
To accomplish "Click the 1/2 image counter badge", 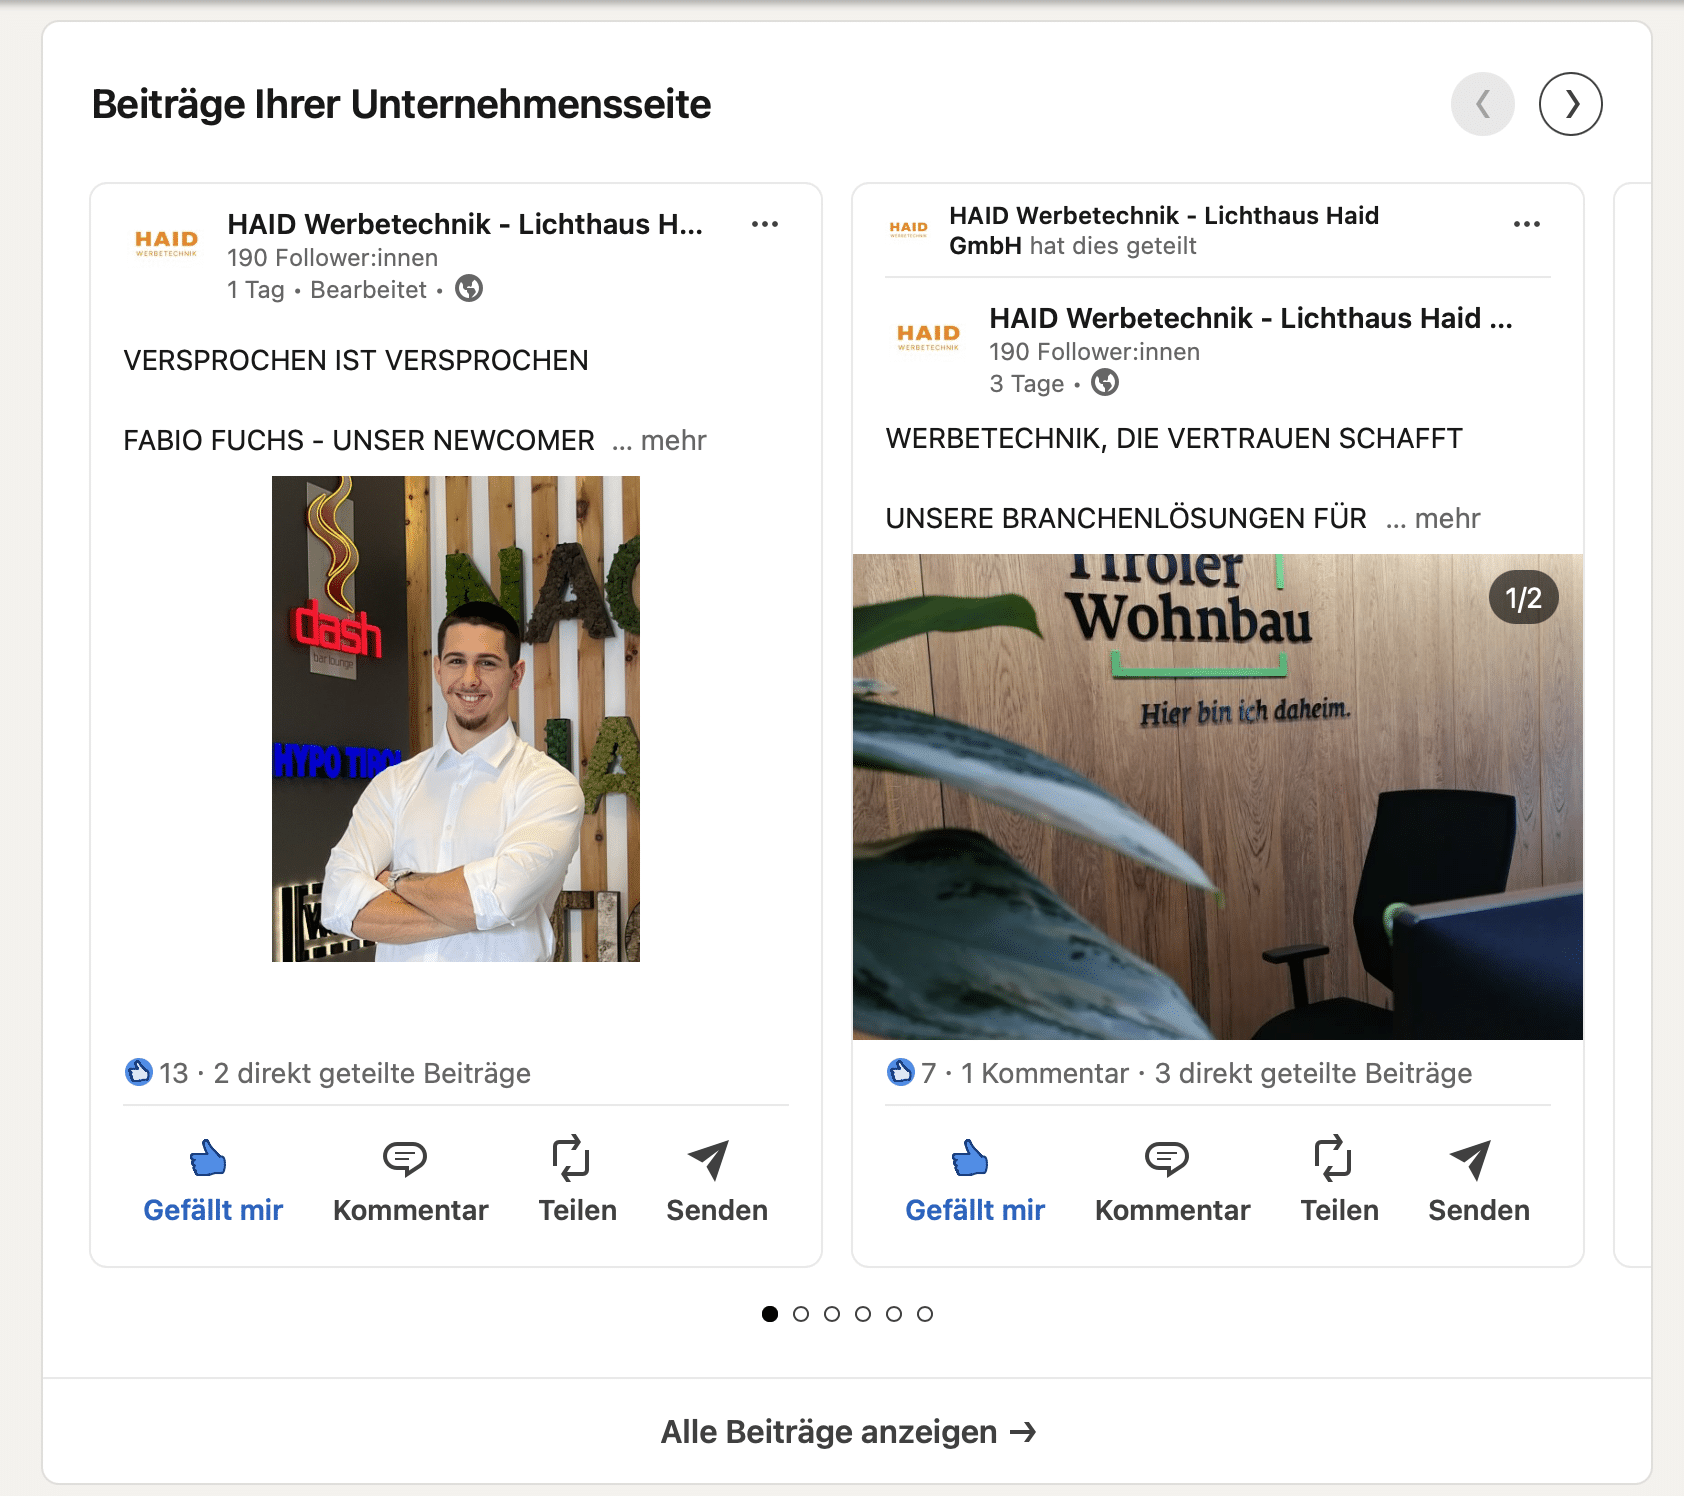I will 1523,598.
